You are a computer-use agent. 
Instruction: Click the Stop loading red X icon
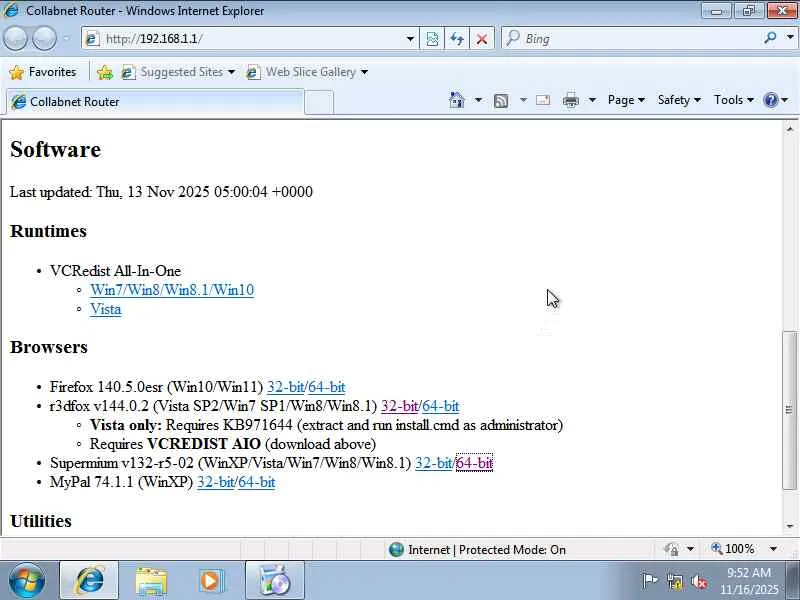(482, 39)
